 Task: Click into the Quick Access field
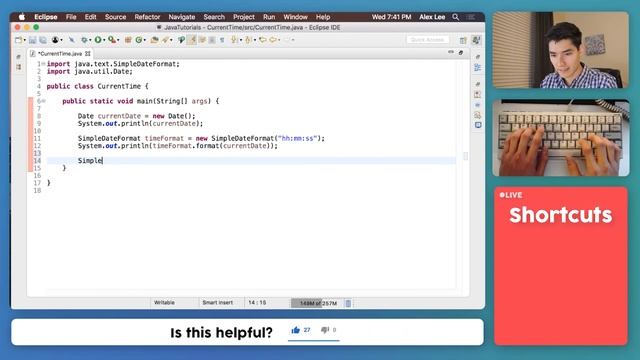pyautogui.click(x=427, y=40)
